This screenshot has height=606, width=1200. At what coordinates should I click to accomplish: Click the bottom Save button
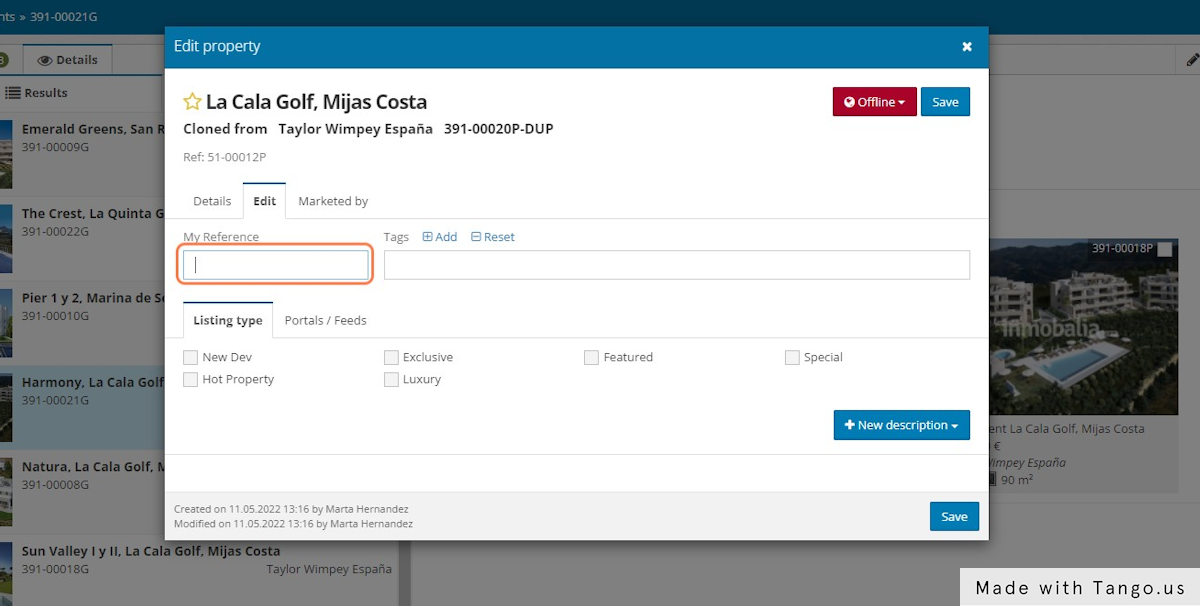click(x=953, y=516)
